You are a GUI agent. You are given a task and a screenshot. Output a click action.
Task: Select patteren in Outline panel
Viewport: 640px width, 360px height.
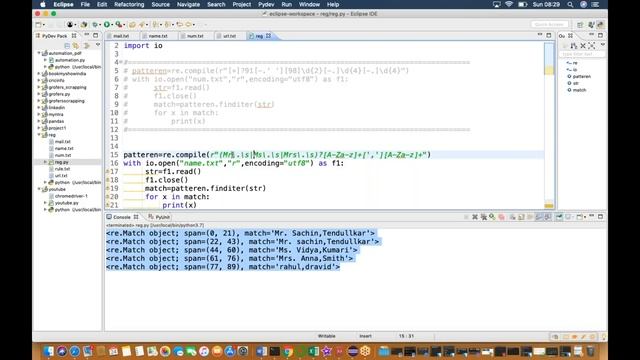pyautogui.click(x=581, y=76)
